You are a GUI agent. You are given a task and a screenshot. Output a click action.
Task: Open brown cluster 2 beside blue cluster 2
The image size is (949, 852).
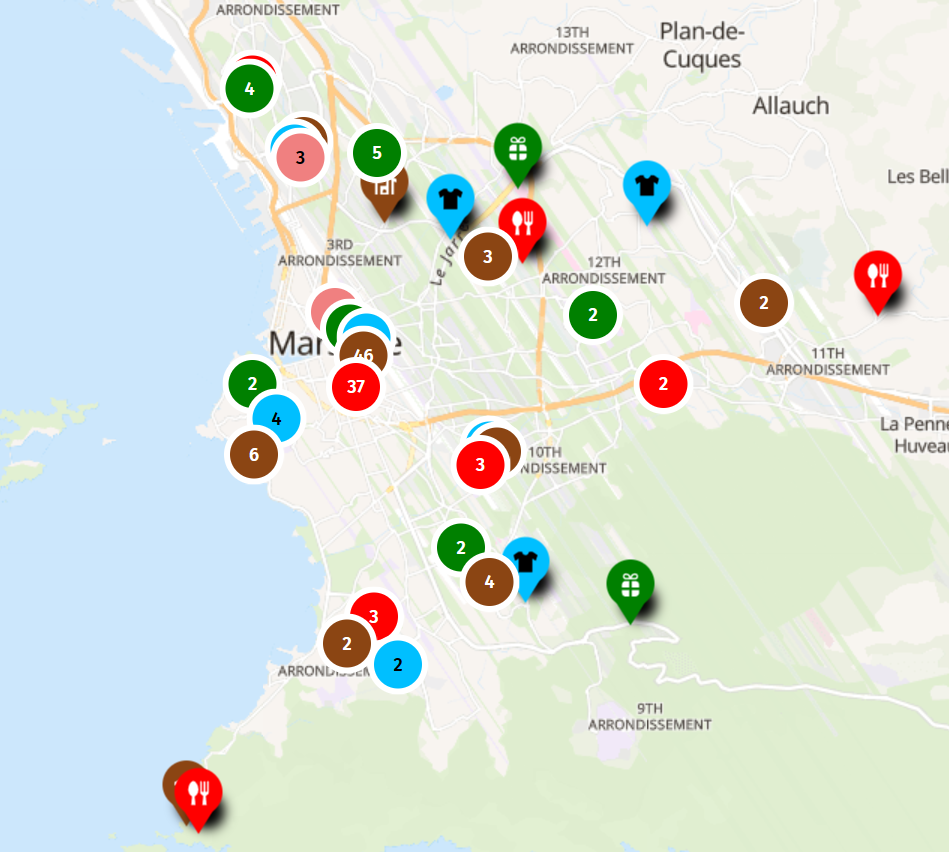point(347,643)
